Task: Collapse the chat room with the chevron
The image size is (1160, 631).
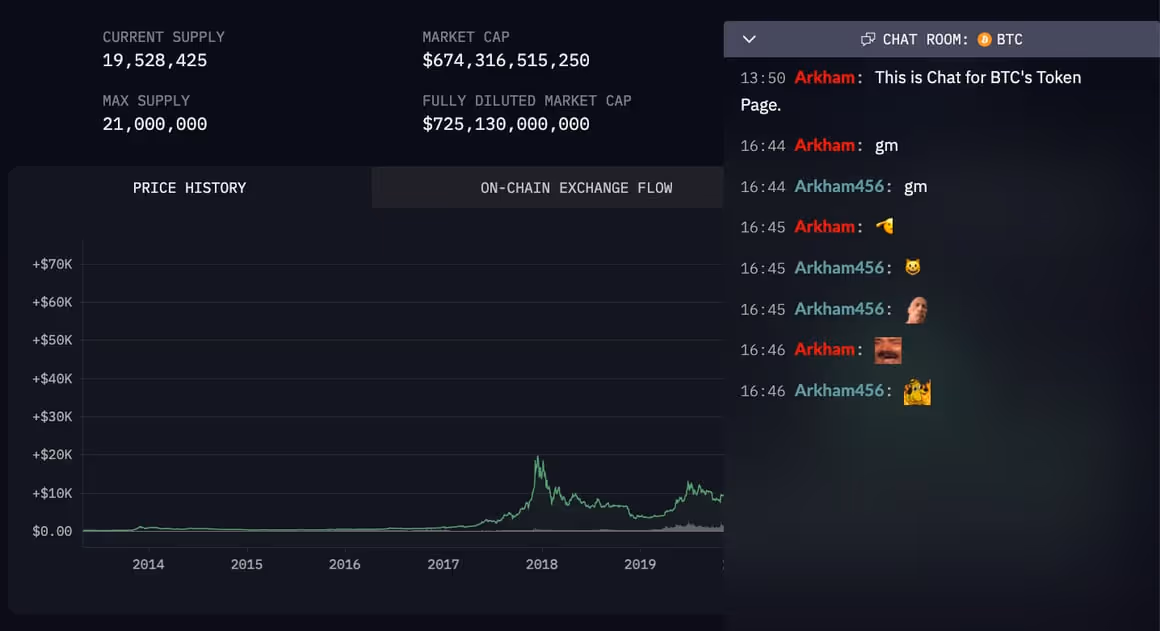Action: coord(749,39)
